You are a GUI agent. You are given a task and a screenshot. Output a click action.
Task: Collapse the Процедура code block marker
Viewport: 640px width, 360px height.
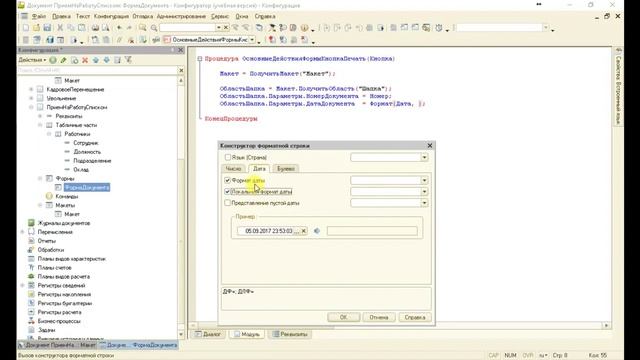click(x=200, y=59)
